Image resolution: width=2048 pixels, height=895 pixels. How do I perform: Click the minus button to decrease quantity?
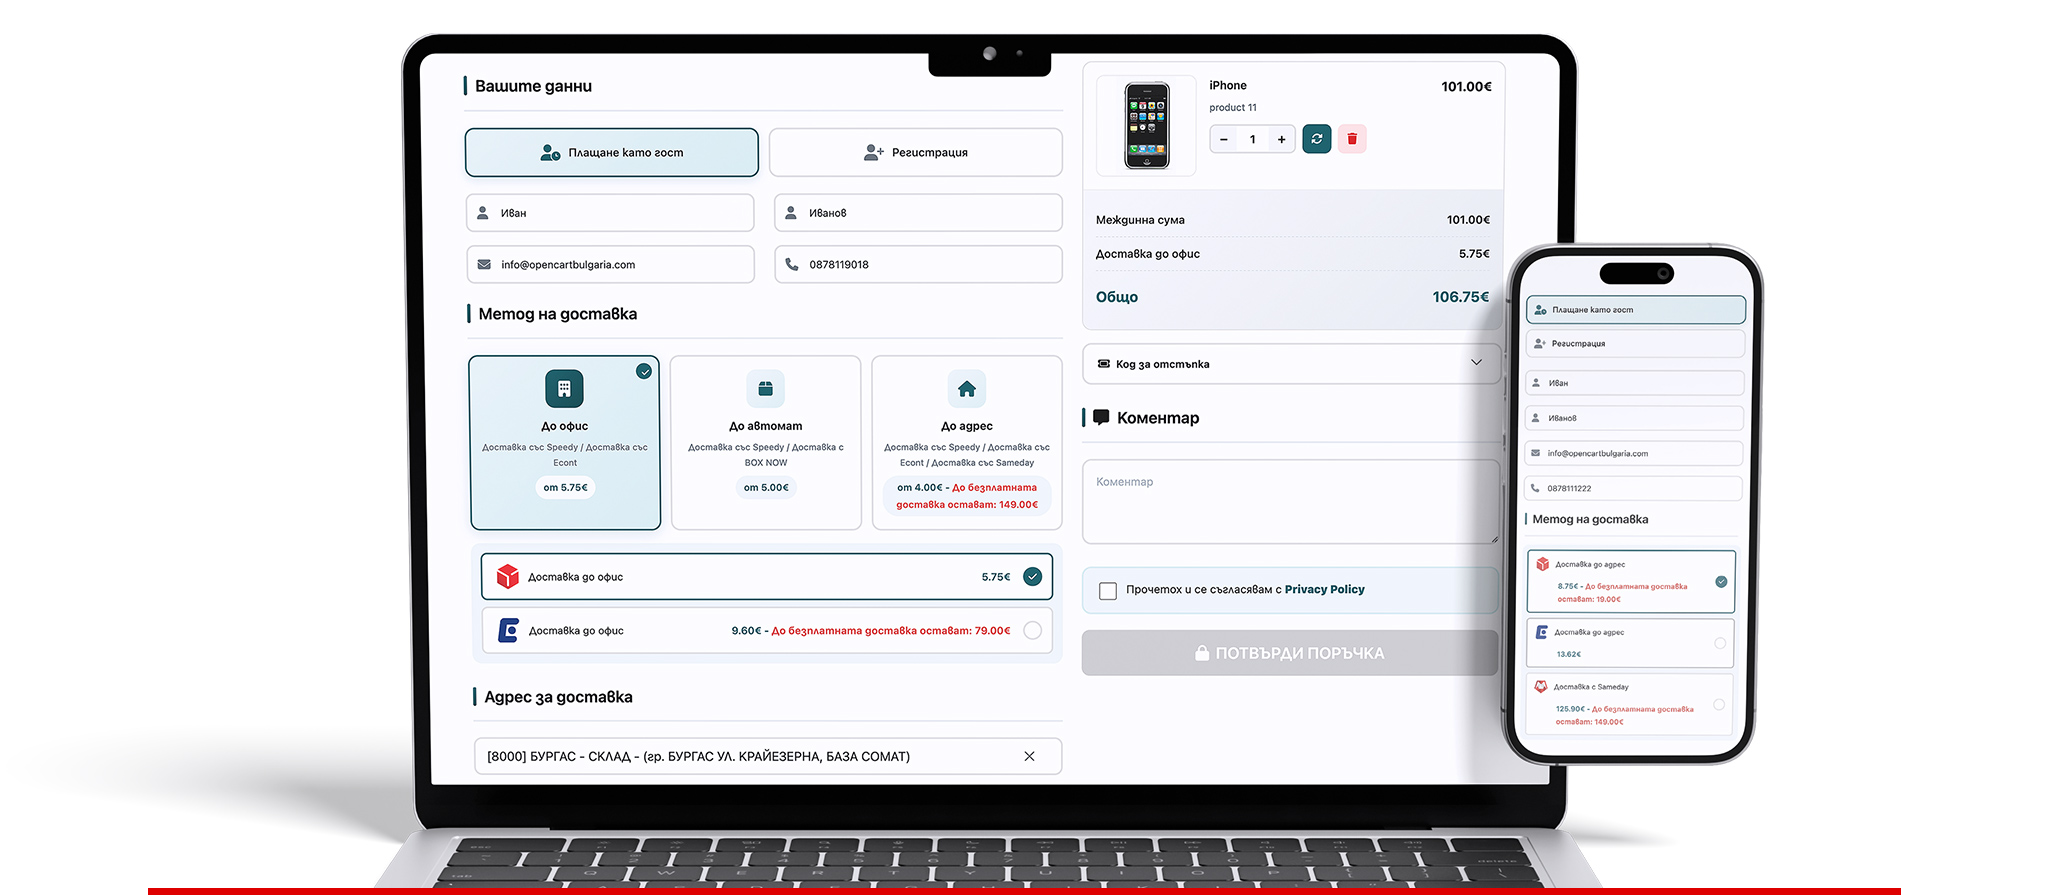point(1224,140)
